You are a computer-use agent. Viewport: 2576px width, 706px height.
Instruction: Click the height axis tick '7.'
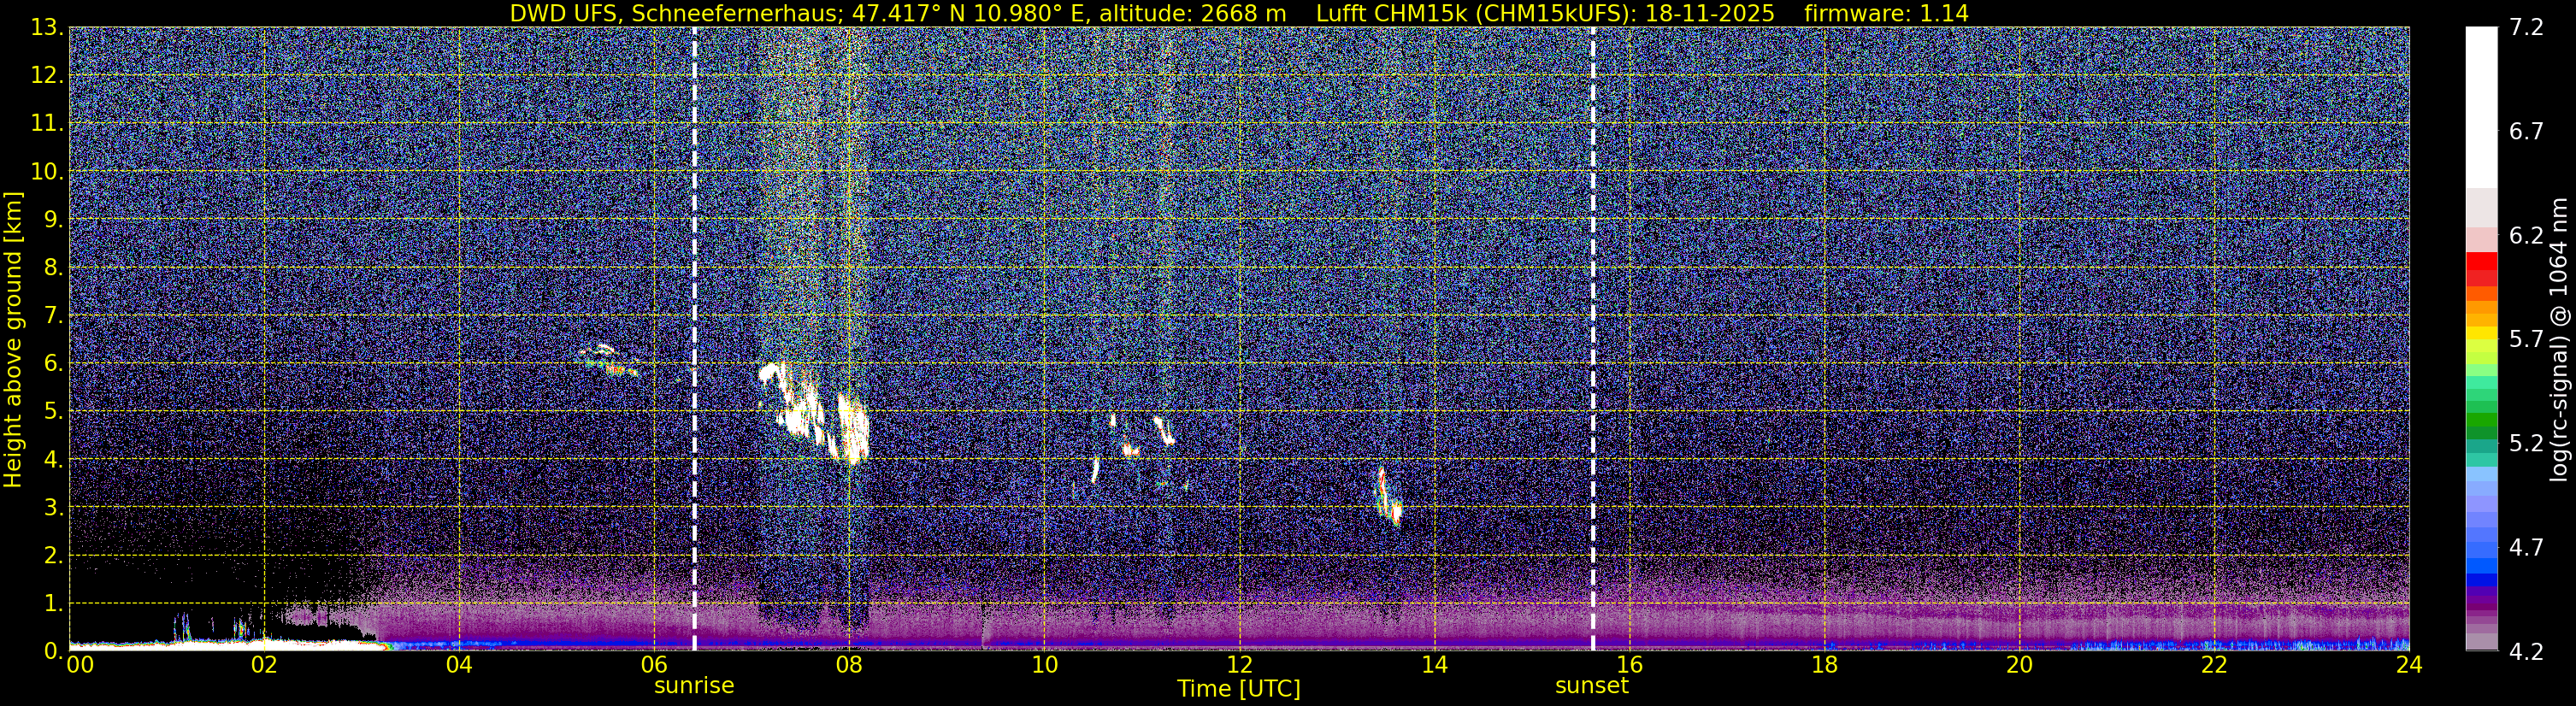tap(53, 316)
